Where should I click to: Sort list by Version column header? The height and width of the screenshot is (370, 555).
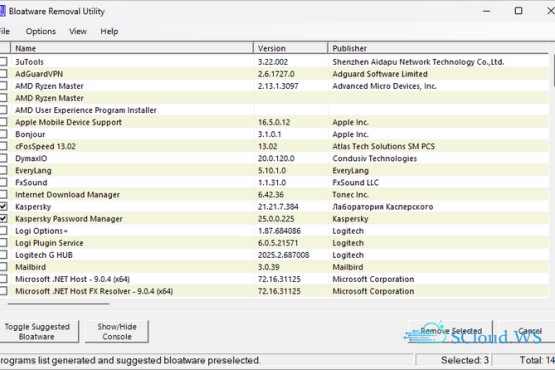291,48
